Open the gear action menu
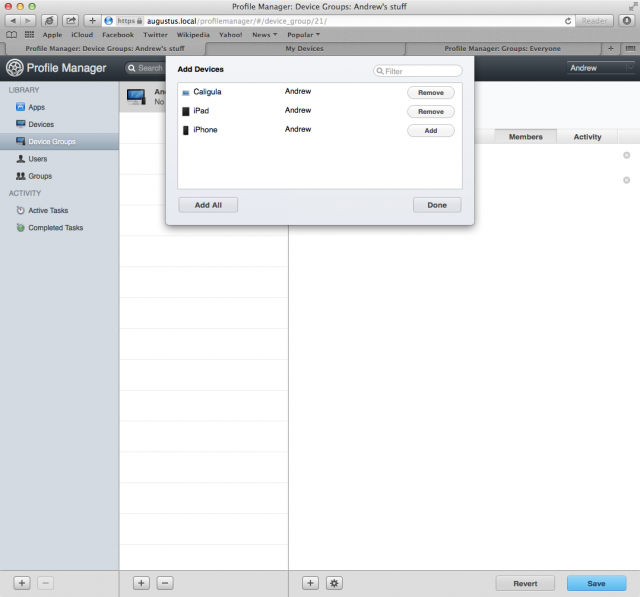 (x=334, y=583)
